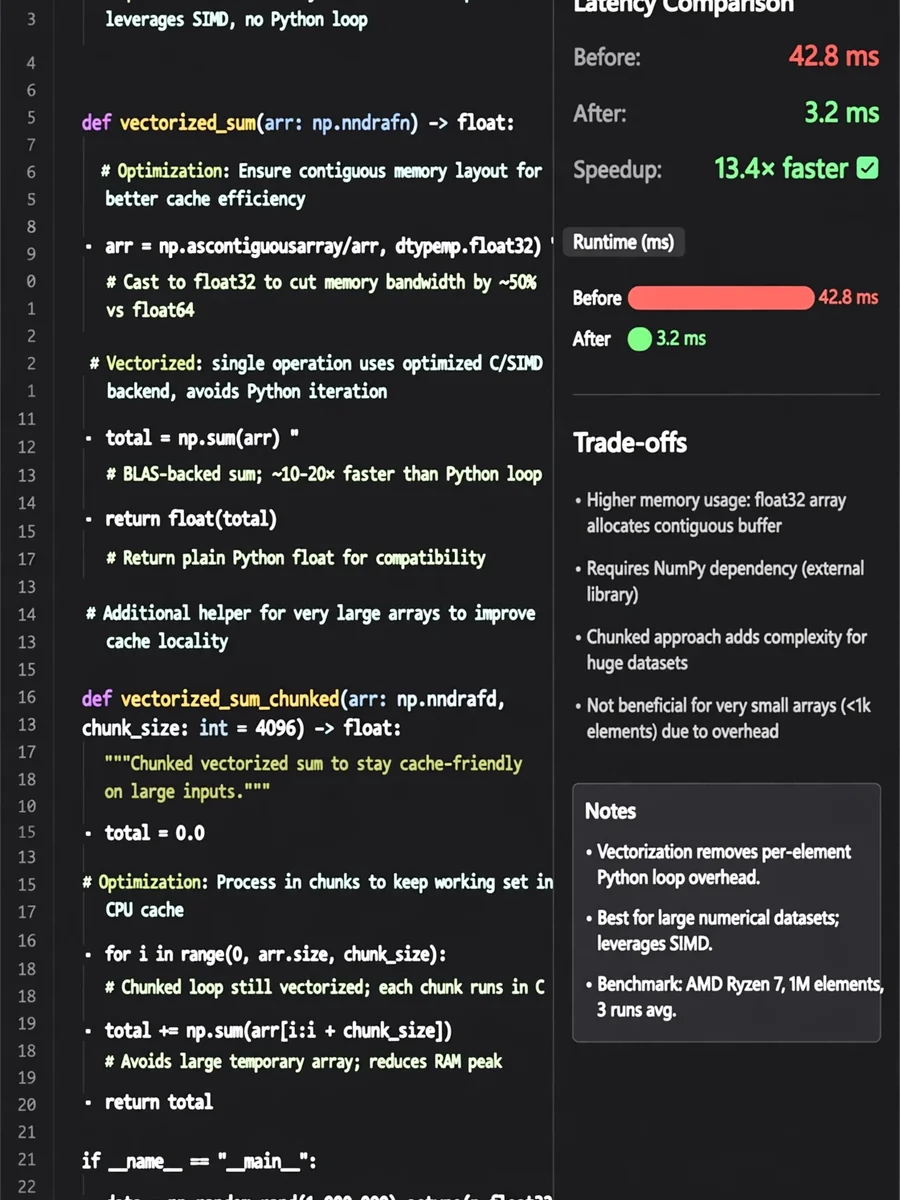Screen dimensions: 900x1200
Task: Click the 'def vectorized_sum_chunked' definition line
Action: tap(293, 700)
